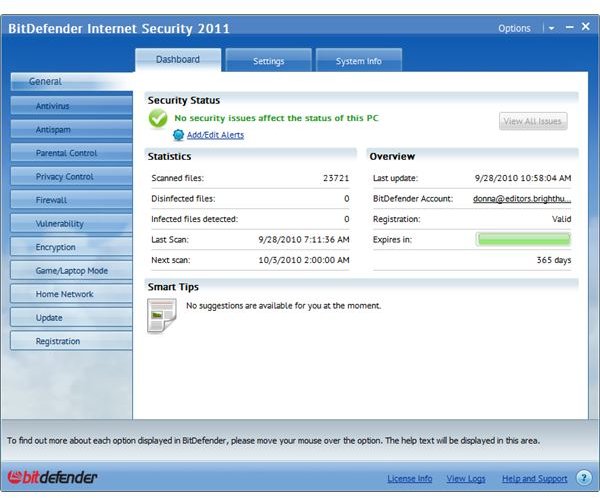Open the Game/Laptop Mode section
Screen dimensions: 600x498
72,271
